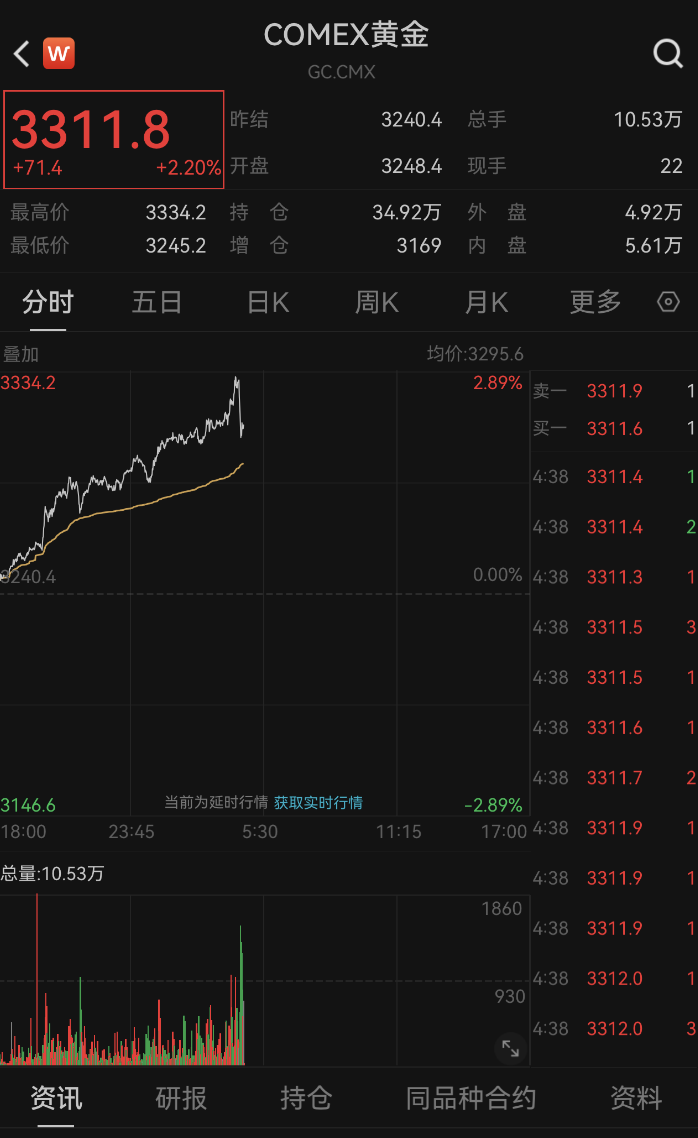Tap the back arrow icon

22,54
